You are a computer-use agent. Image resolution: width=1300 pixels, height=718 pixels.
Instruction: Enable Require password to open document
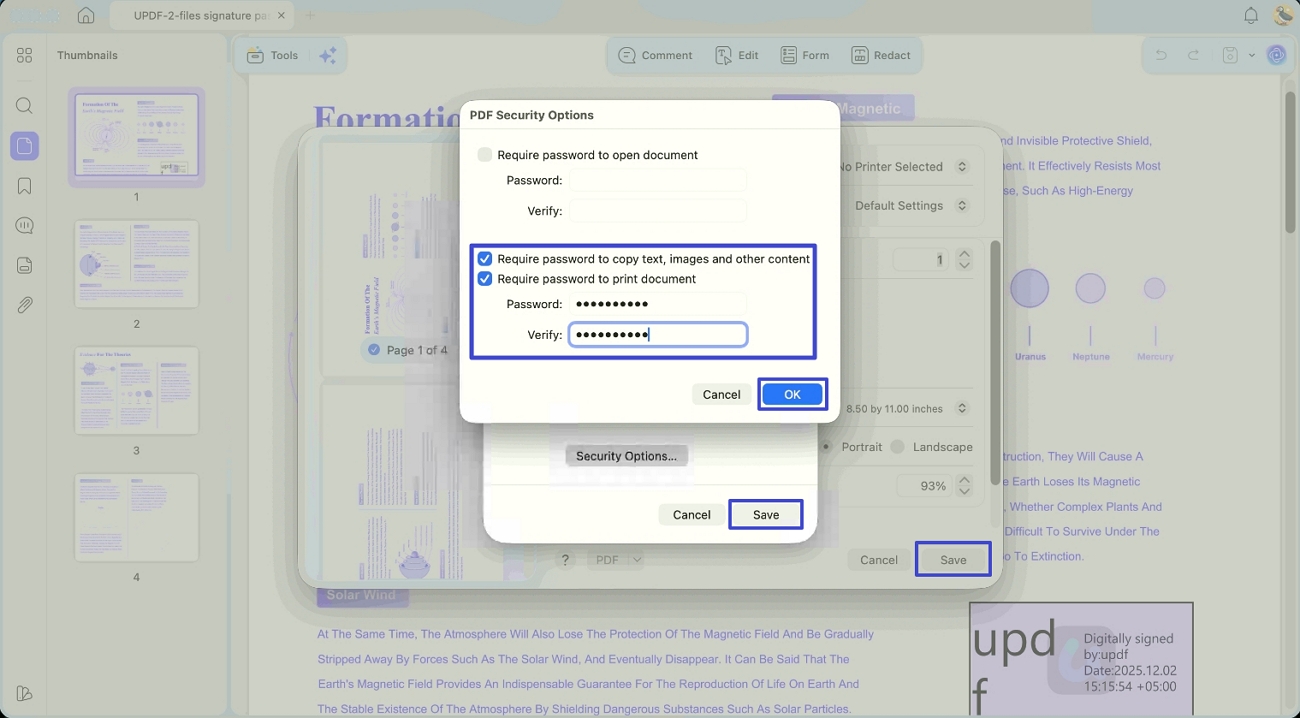(x=485, y=155)
